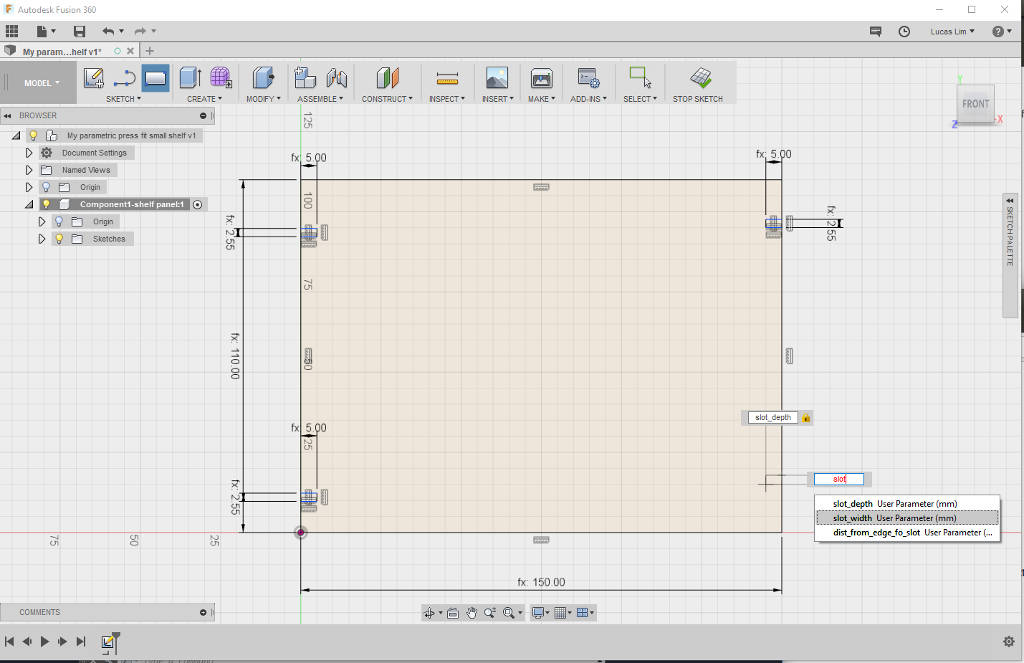Viewport: 1024px width, 663px height.
Task: Open the data panel grid icon
Action: click(12, 31)
